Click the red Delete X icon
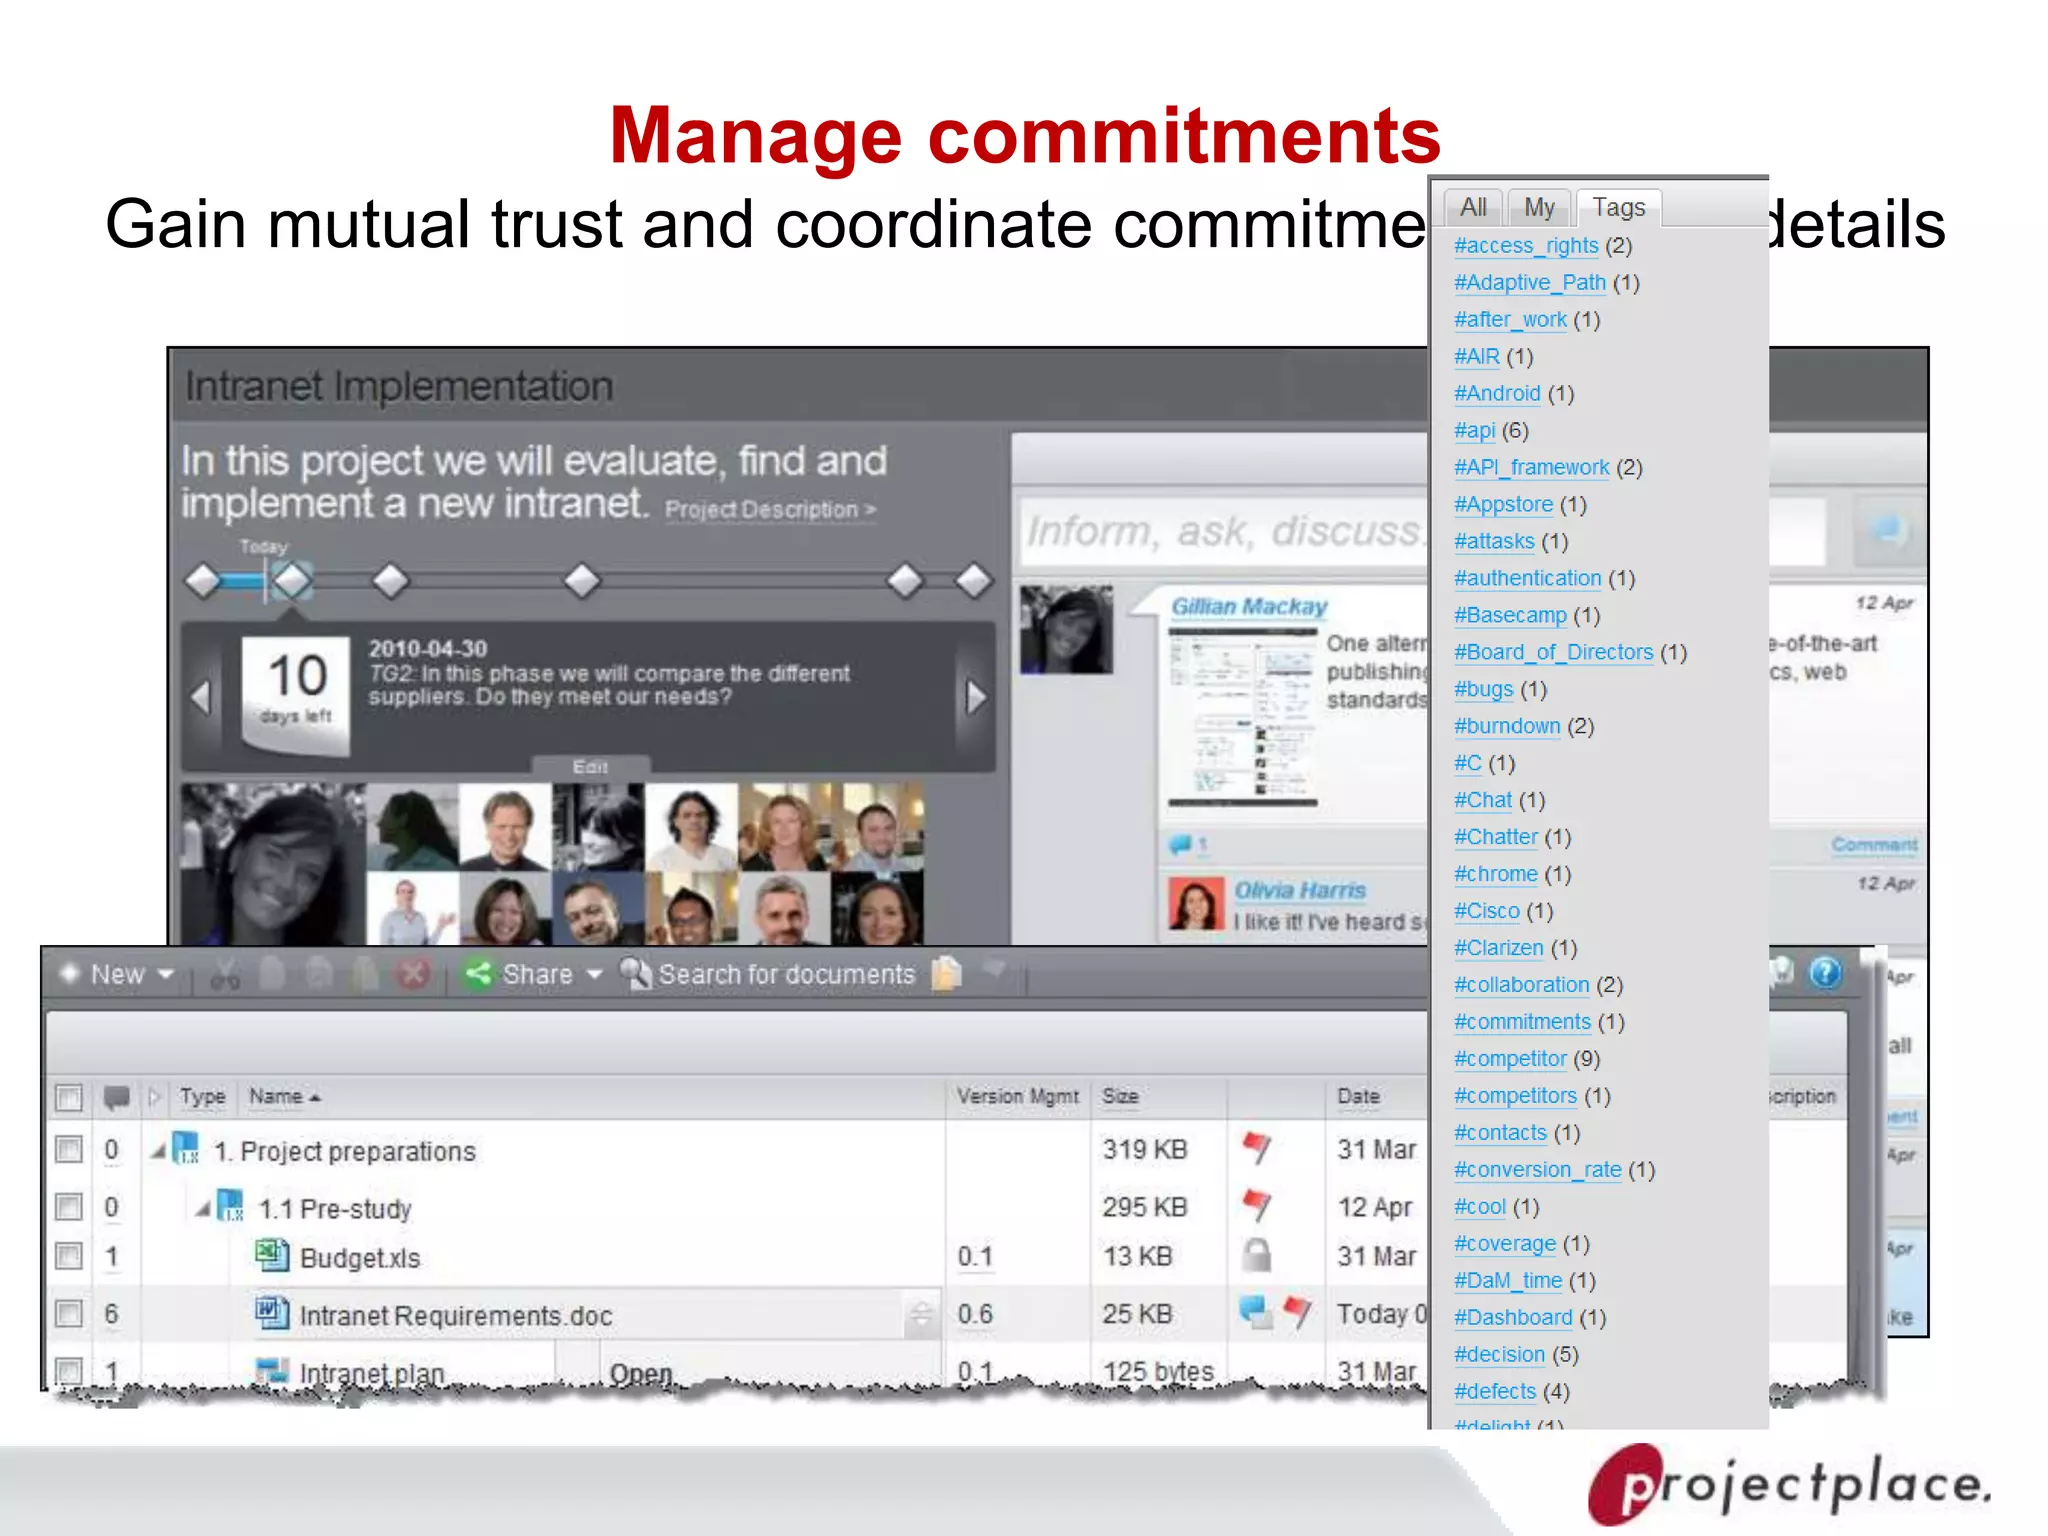This screenshot has height=1536, width=2048. pyautogui.click(x=413, y=973)
